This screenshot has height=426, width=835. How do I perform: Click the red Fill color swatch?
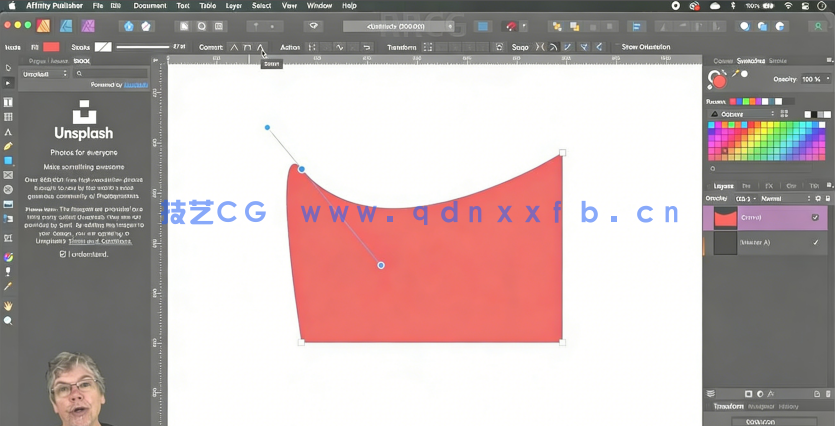tap(52, 47)
